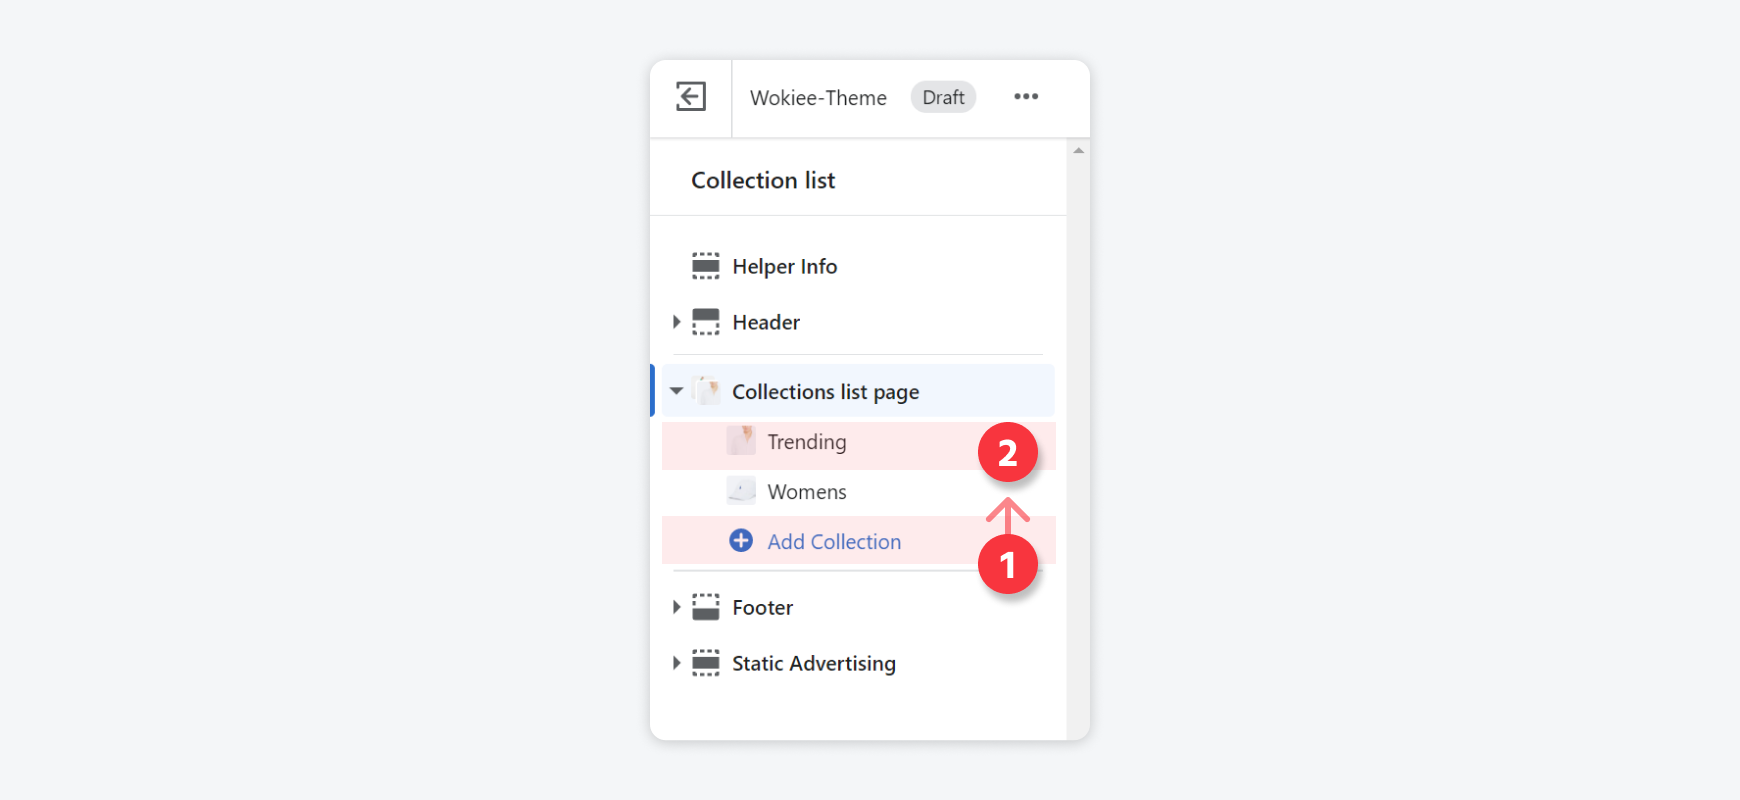1740x800 pixels.
Task: Click the Add Collection link
Action: pyautogui.click(x=834, y=542)
